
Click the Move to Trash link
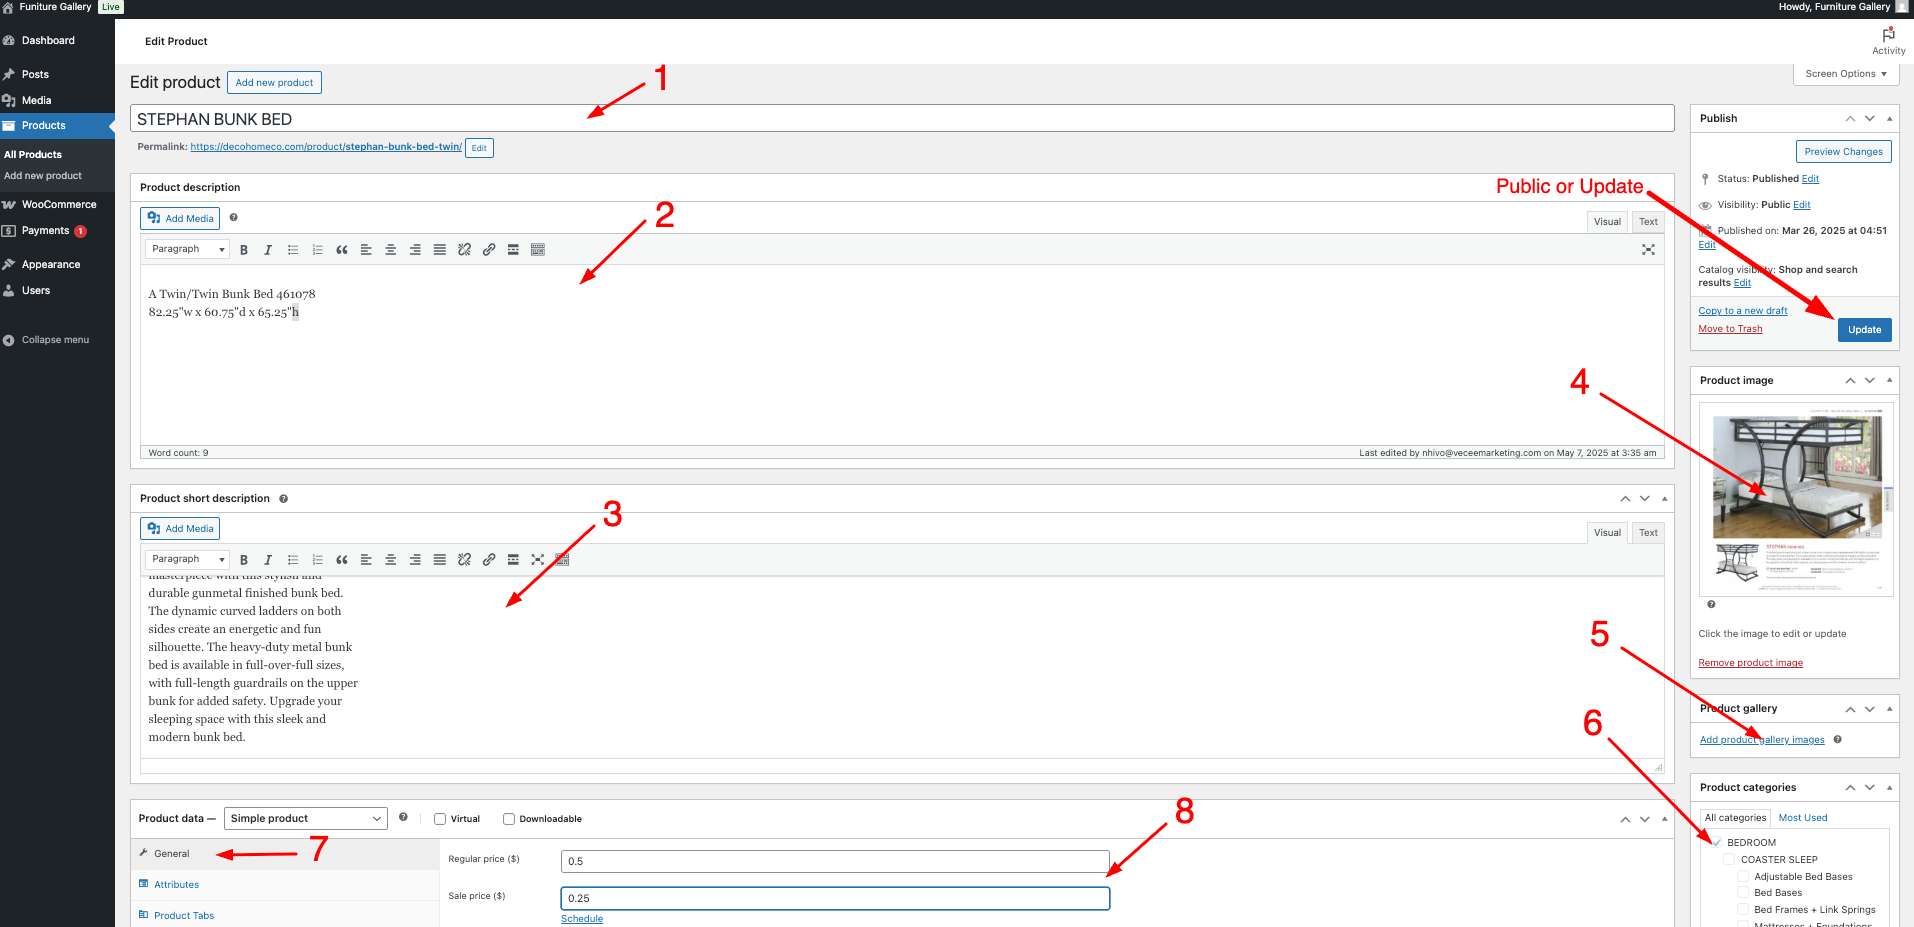[1730, 329]
